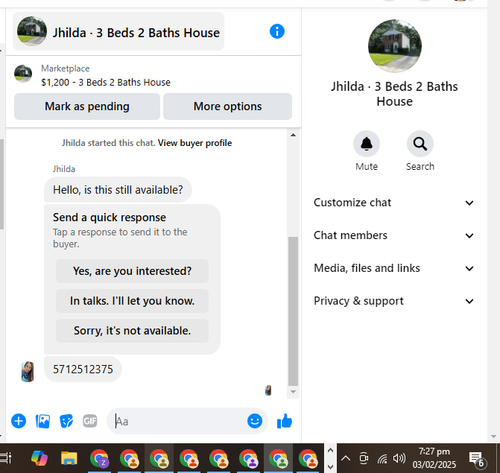Open Wi-Fi network settings in tray
The image size is (500, 473).
382,459
